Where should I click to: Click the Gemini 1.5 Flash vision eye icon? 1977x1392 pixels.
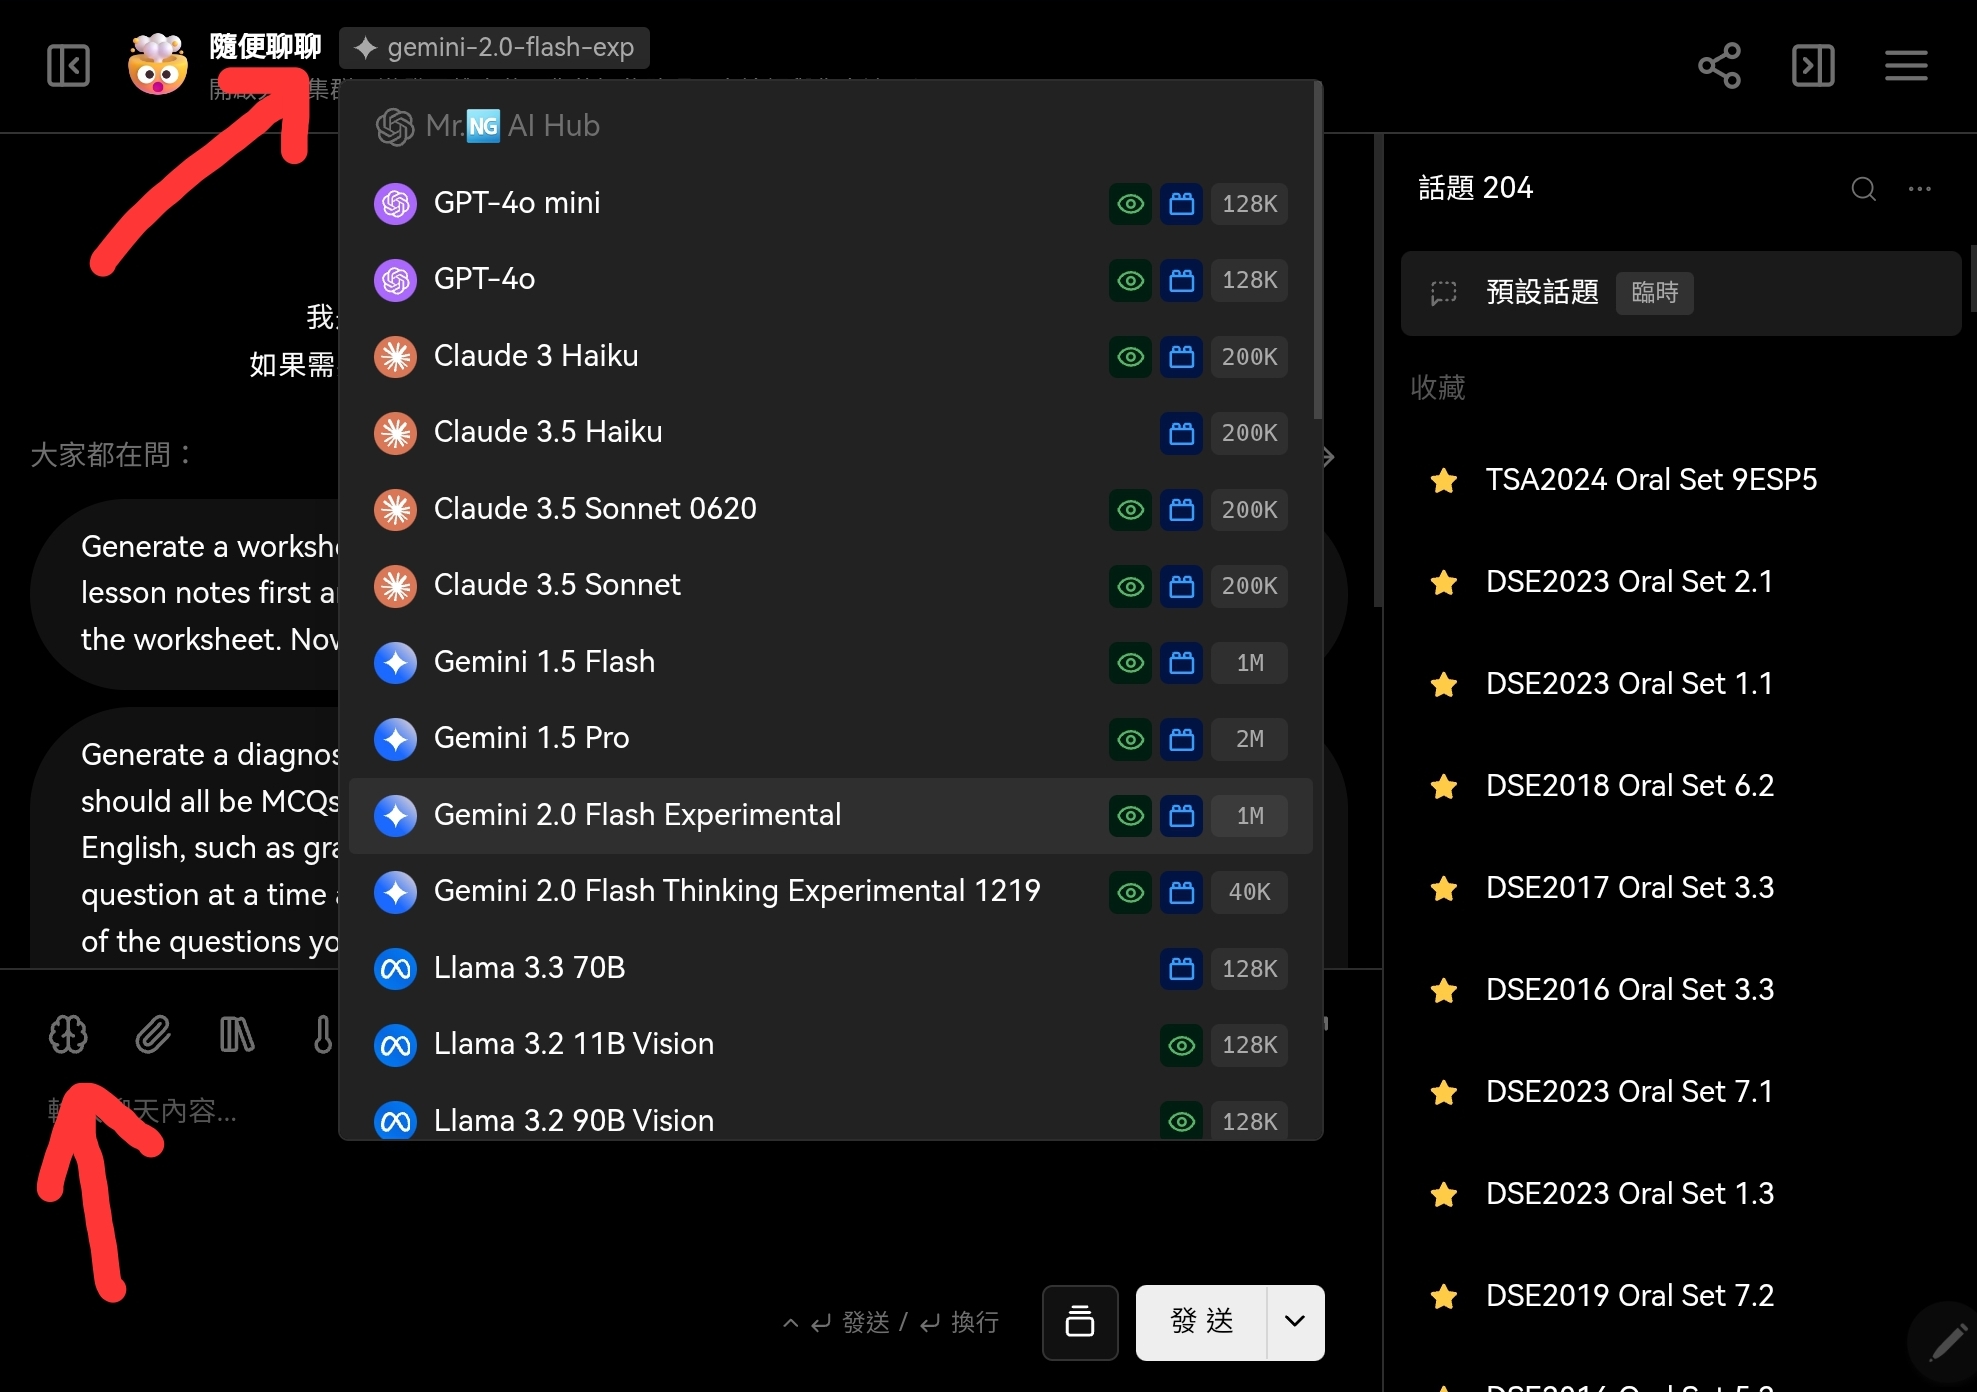coord(1130,663)
